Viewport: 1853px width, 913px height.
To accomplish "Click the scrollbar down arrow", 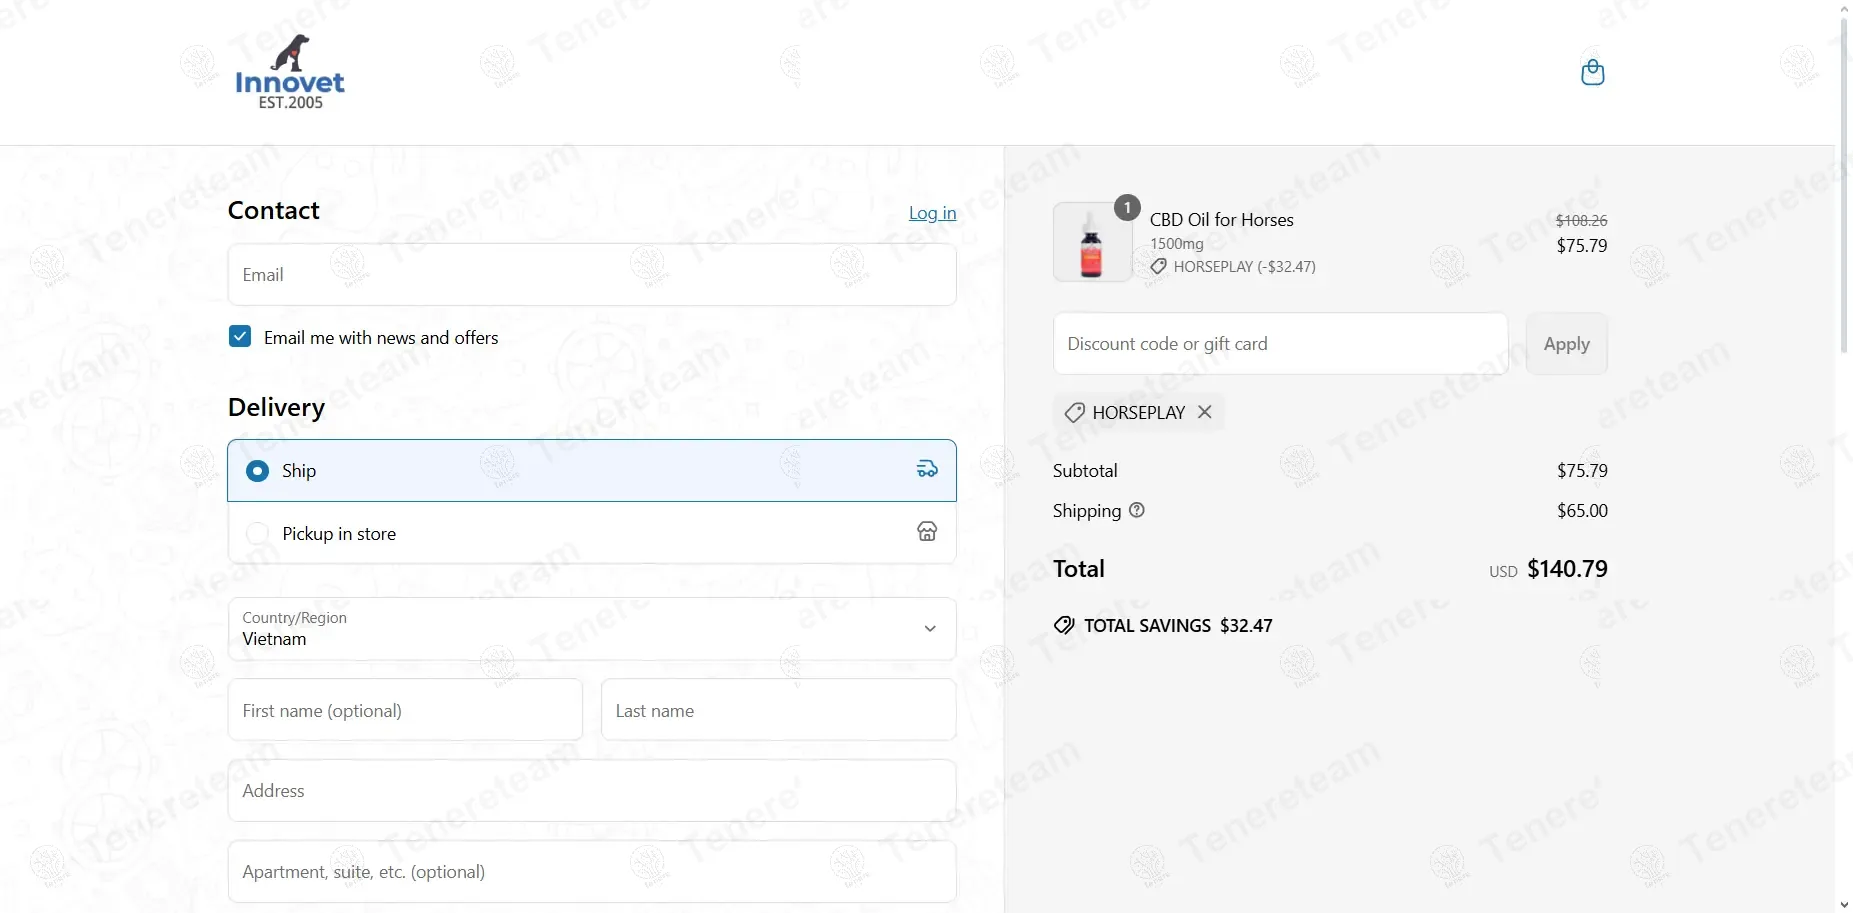I will coord(1844,904).
